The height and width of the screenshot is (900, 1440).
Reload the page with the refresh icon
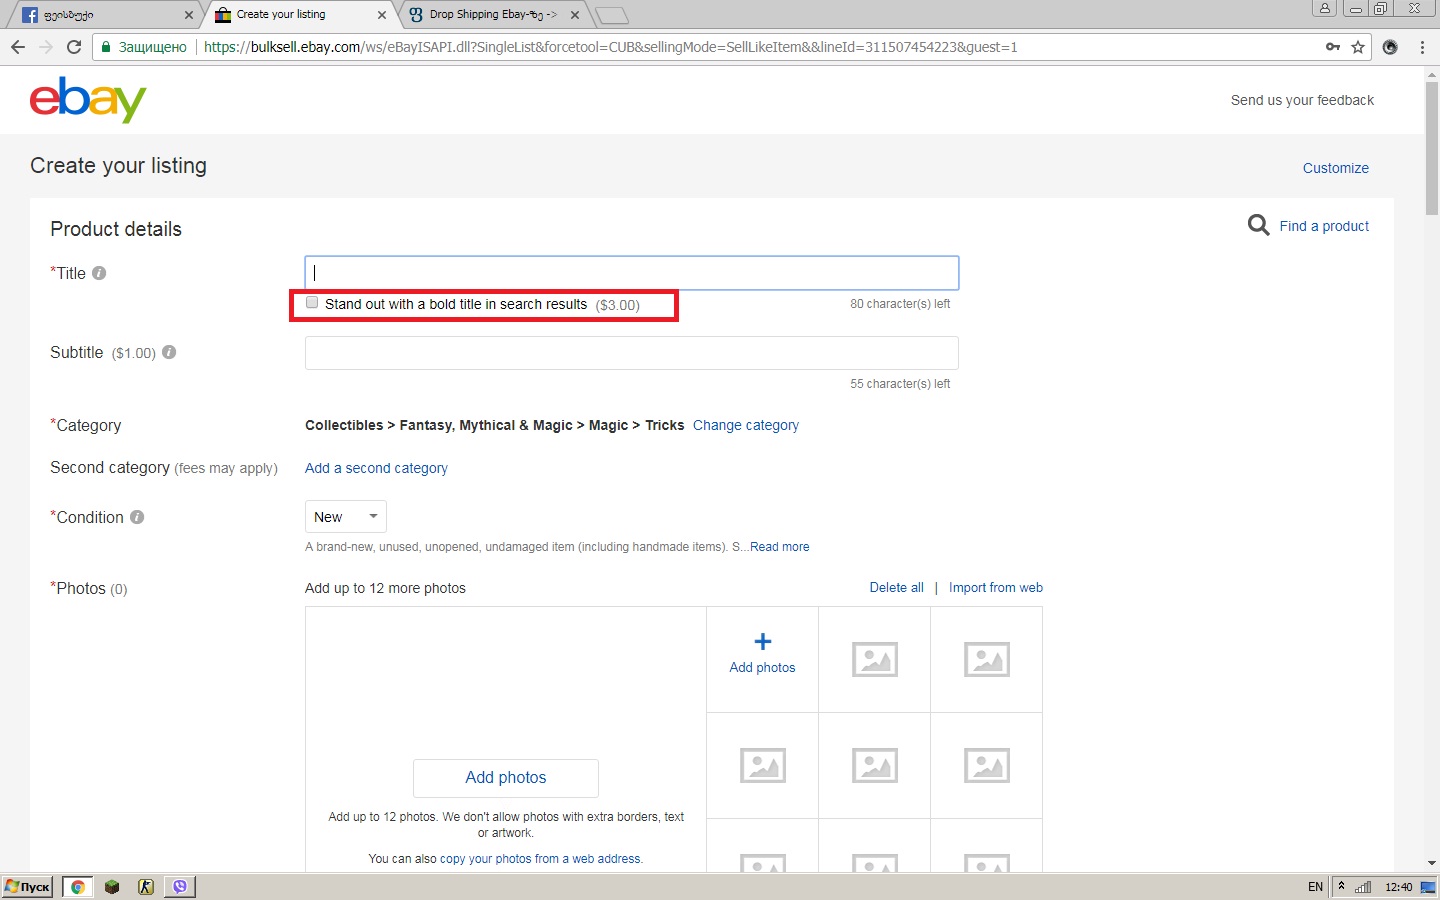[74, 47]
